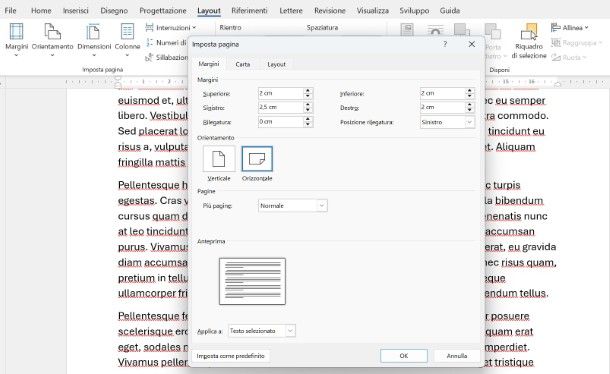The width and height of the screenshot is (610, 374).
Task: Switch to the Carta dialog tab
Action: [x=243, y=64]
